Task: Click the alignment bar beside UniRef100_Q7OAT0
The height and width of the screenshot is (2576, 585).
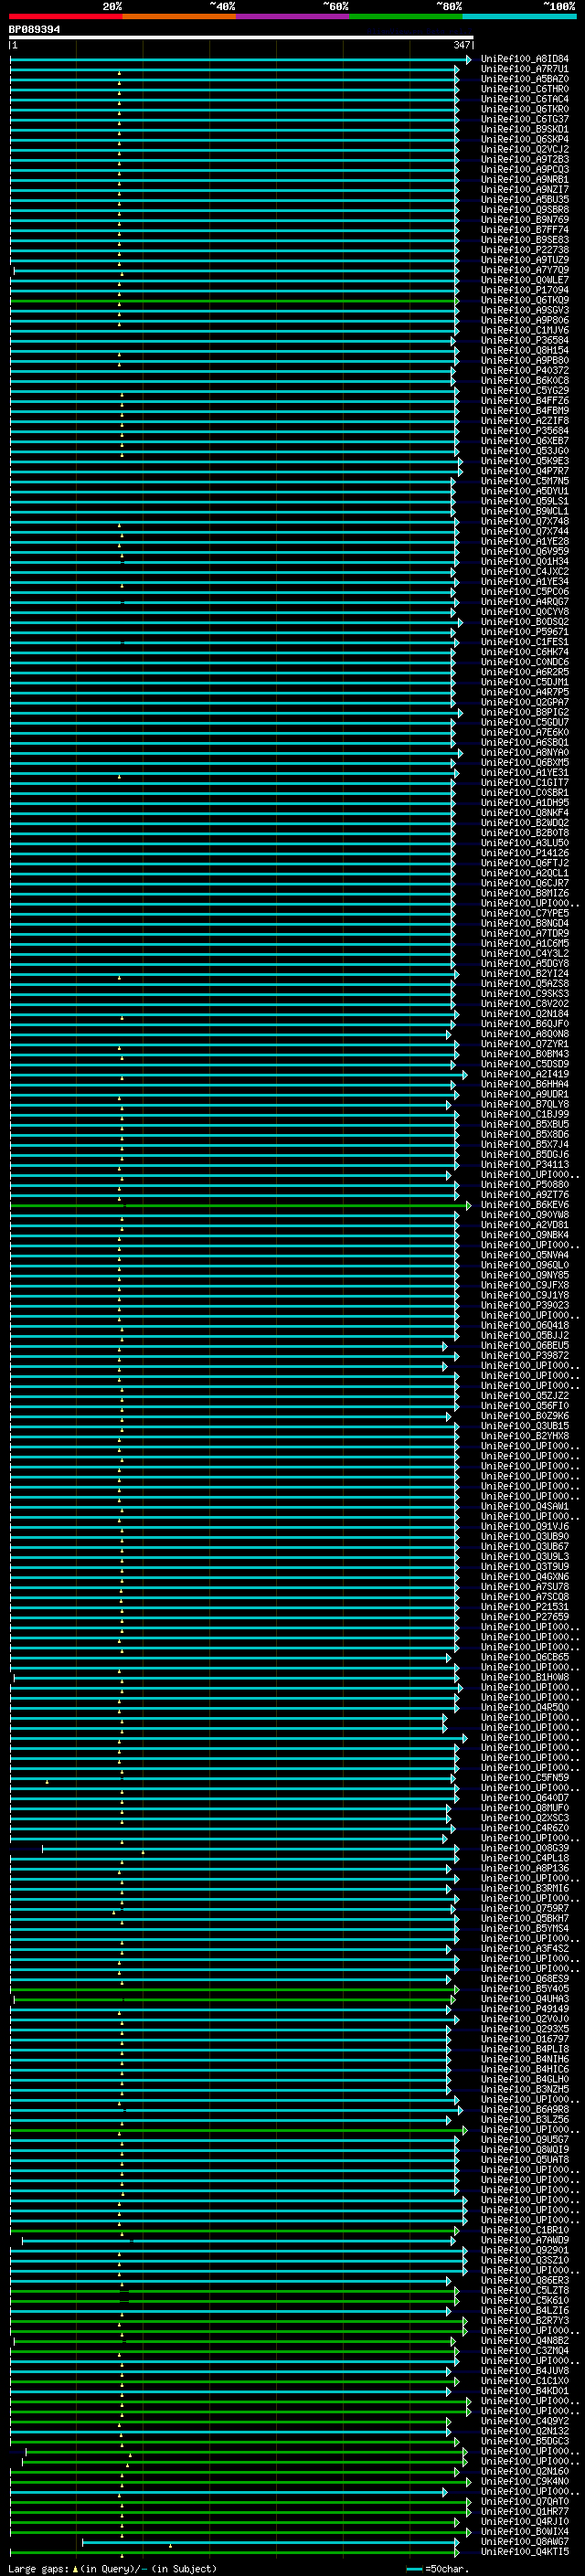Action: pos(240,2502)
